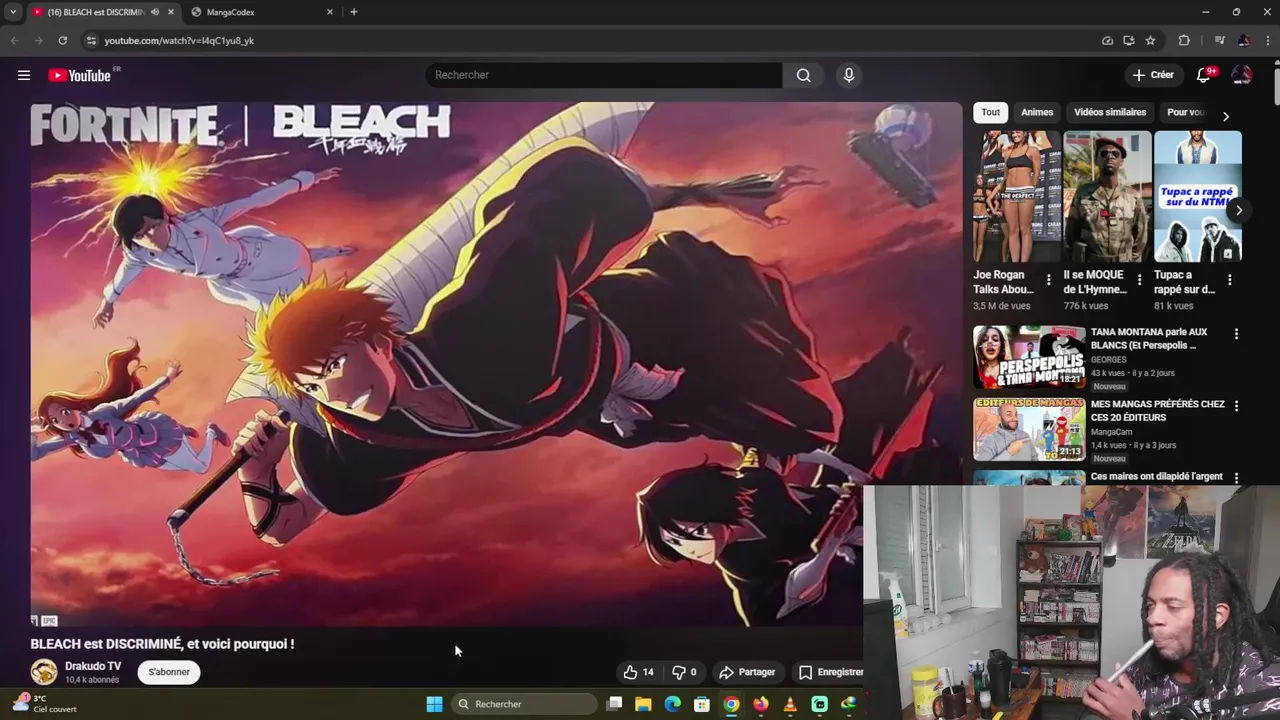The width and height of the screenshot is (1280, 720).
Task: Close the MangaCodex tab
Action: [330, 12]
